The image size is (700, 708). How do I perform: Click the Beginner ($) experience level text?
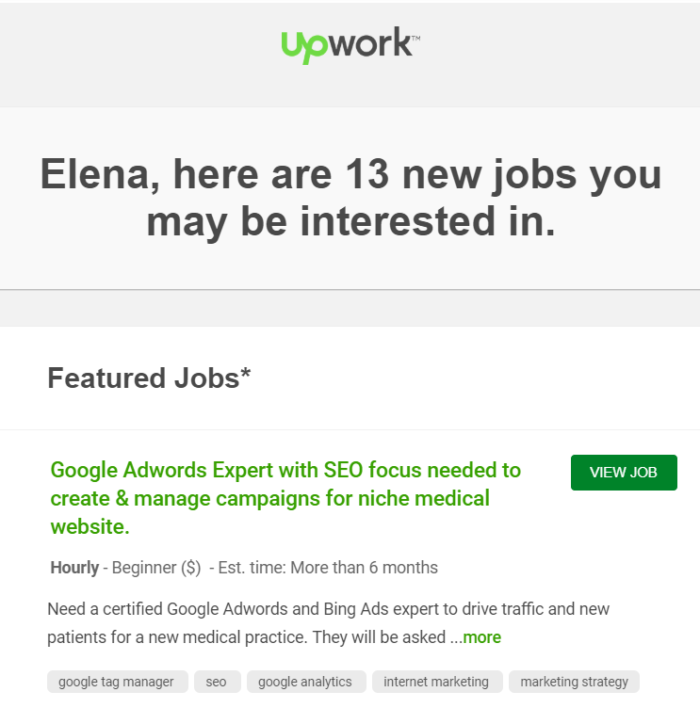(x=157, y=568)
